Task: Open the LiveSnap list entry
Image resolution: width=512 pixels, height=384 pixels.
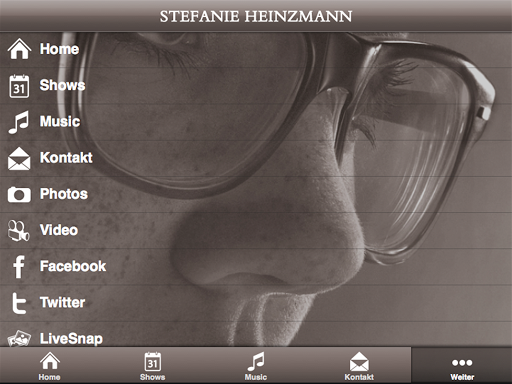Action: tap(256, 334)
